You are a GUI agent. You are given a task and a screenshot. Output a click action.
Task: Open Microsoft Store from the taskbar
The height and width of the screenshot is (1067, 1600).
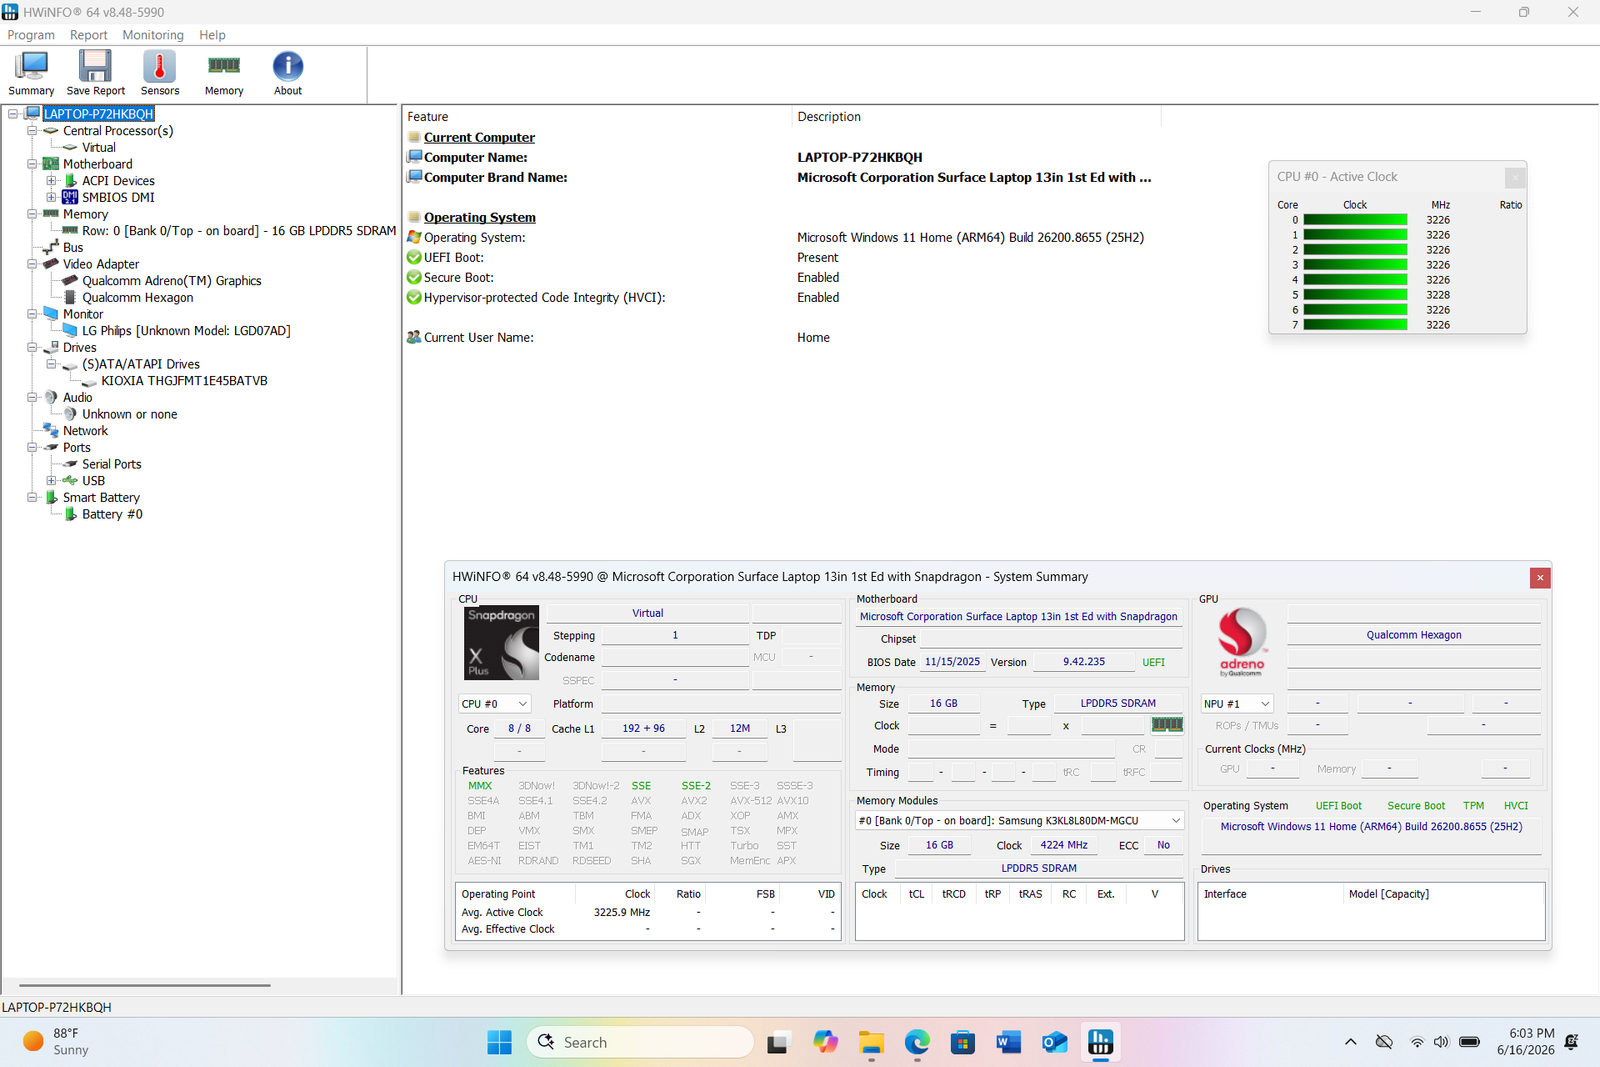click(x=963, y=1042)
